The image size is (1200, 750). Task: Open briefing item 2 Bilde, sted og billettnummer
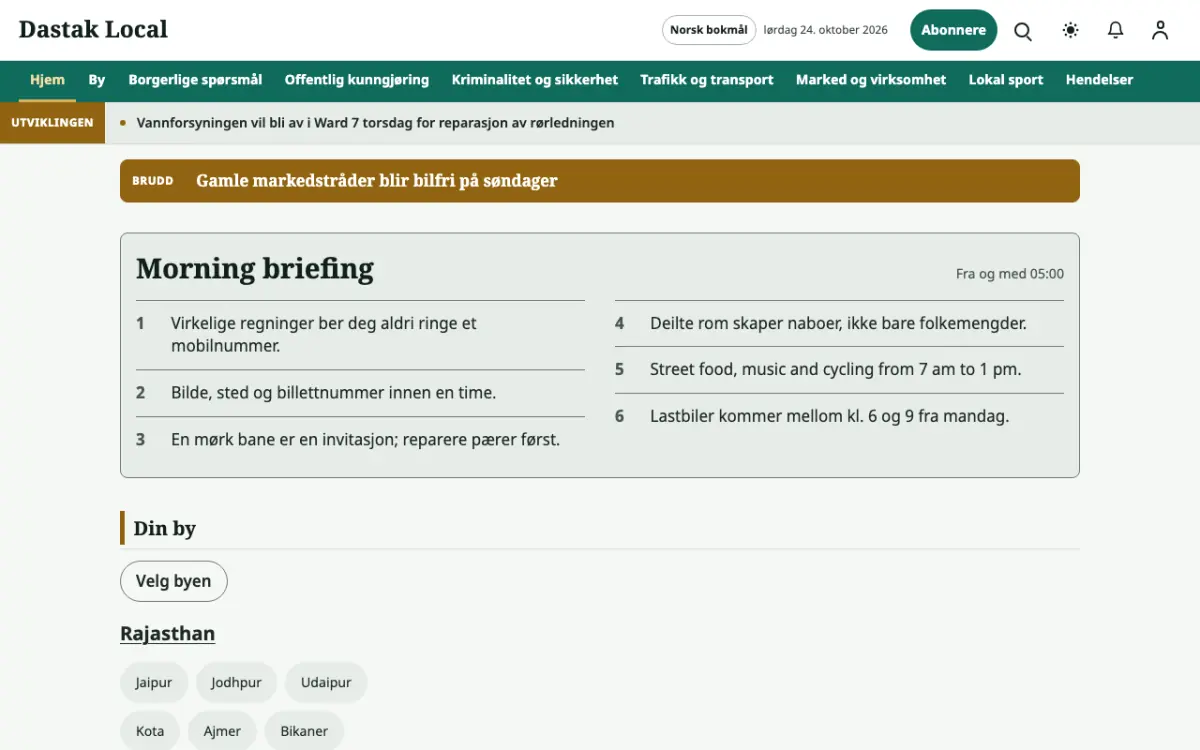[360, 393]
